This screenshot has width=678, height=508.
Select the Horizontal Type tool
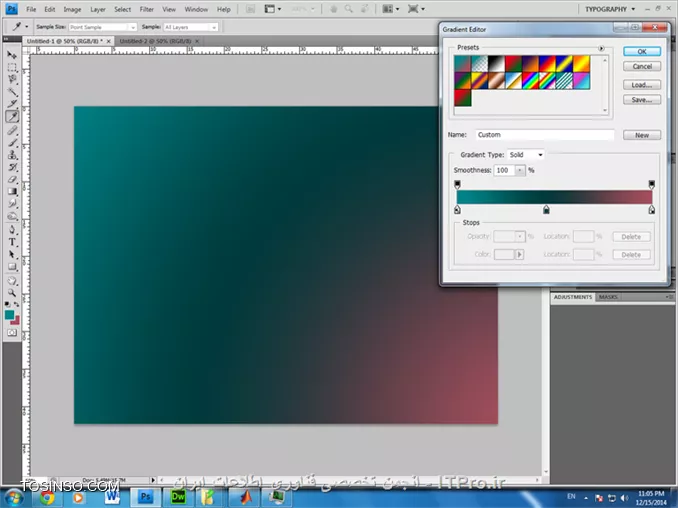coord(12,242)
